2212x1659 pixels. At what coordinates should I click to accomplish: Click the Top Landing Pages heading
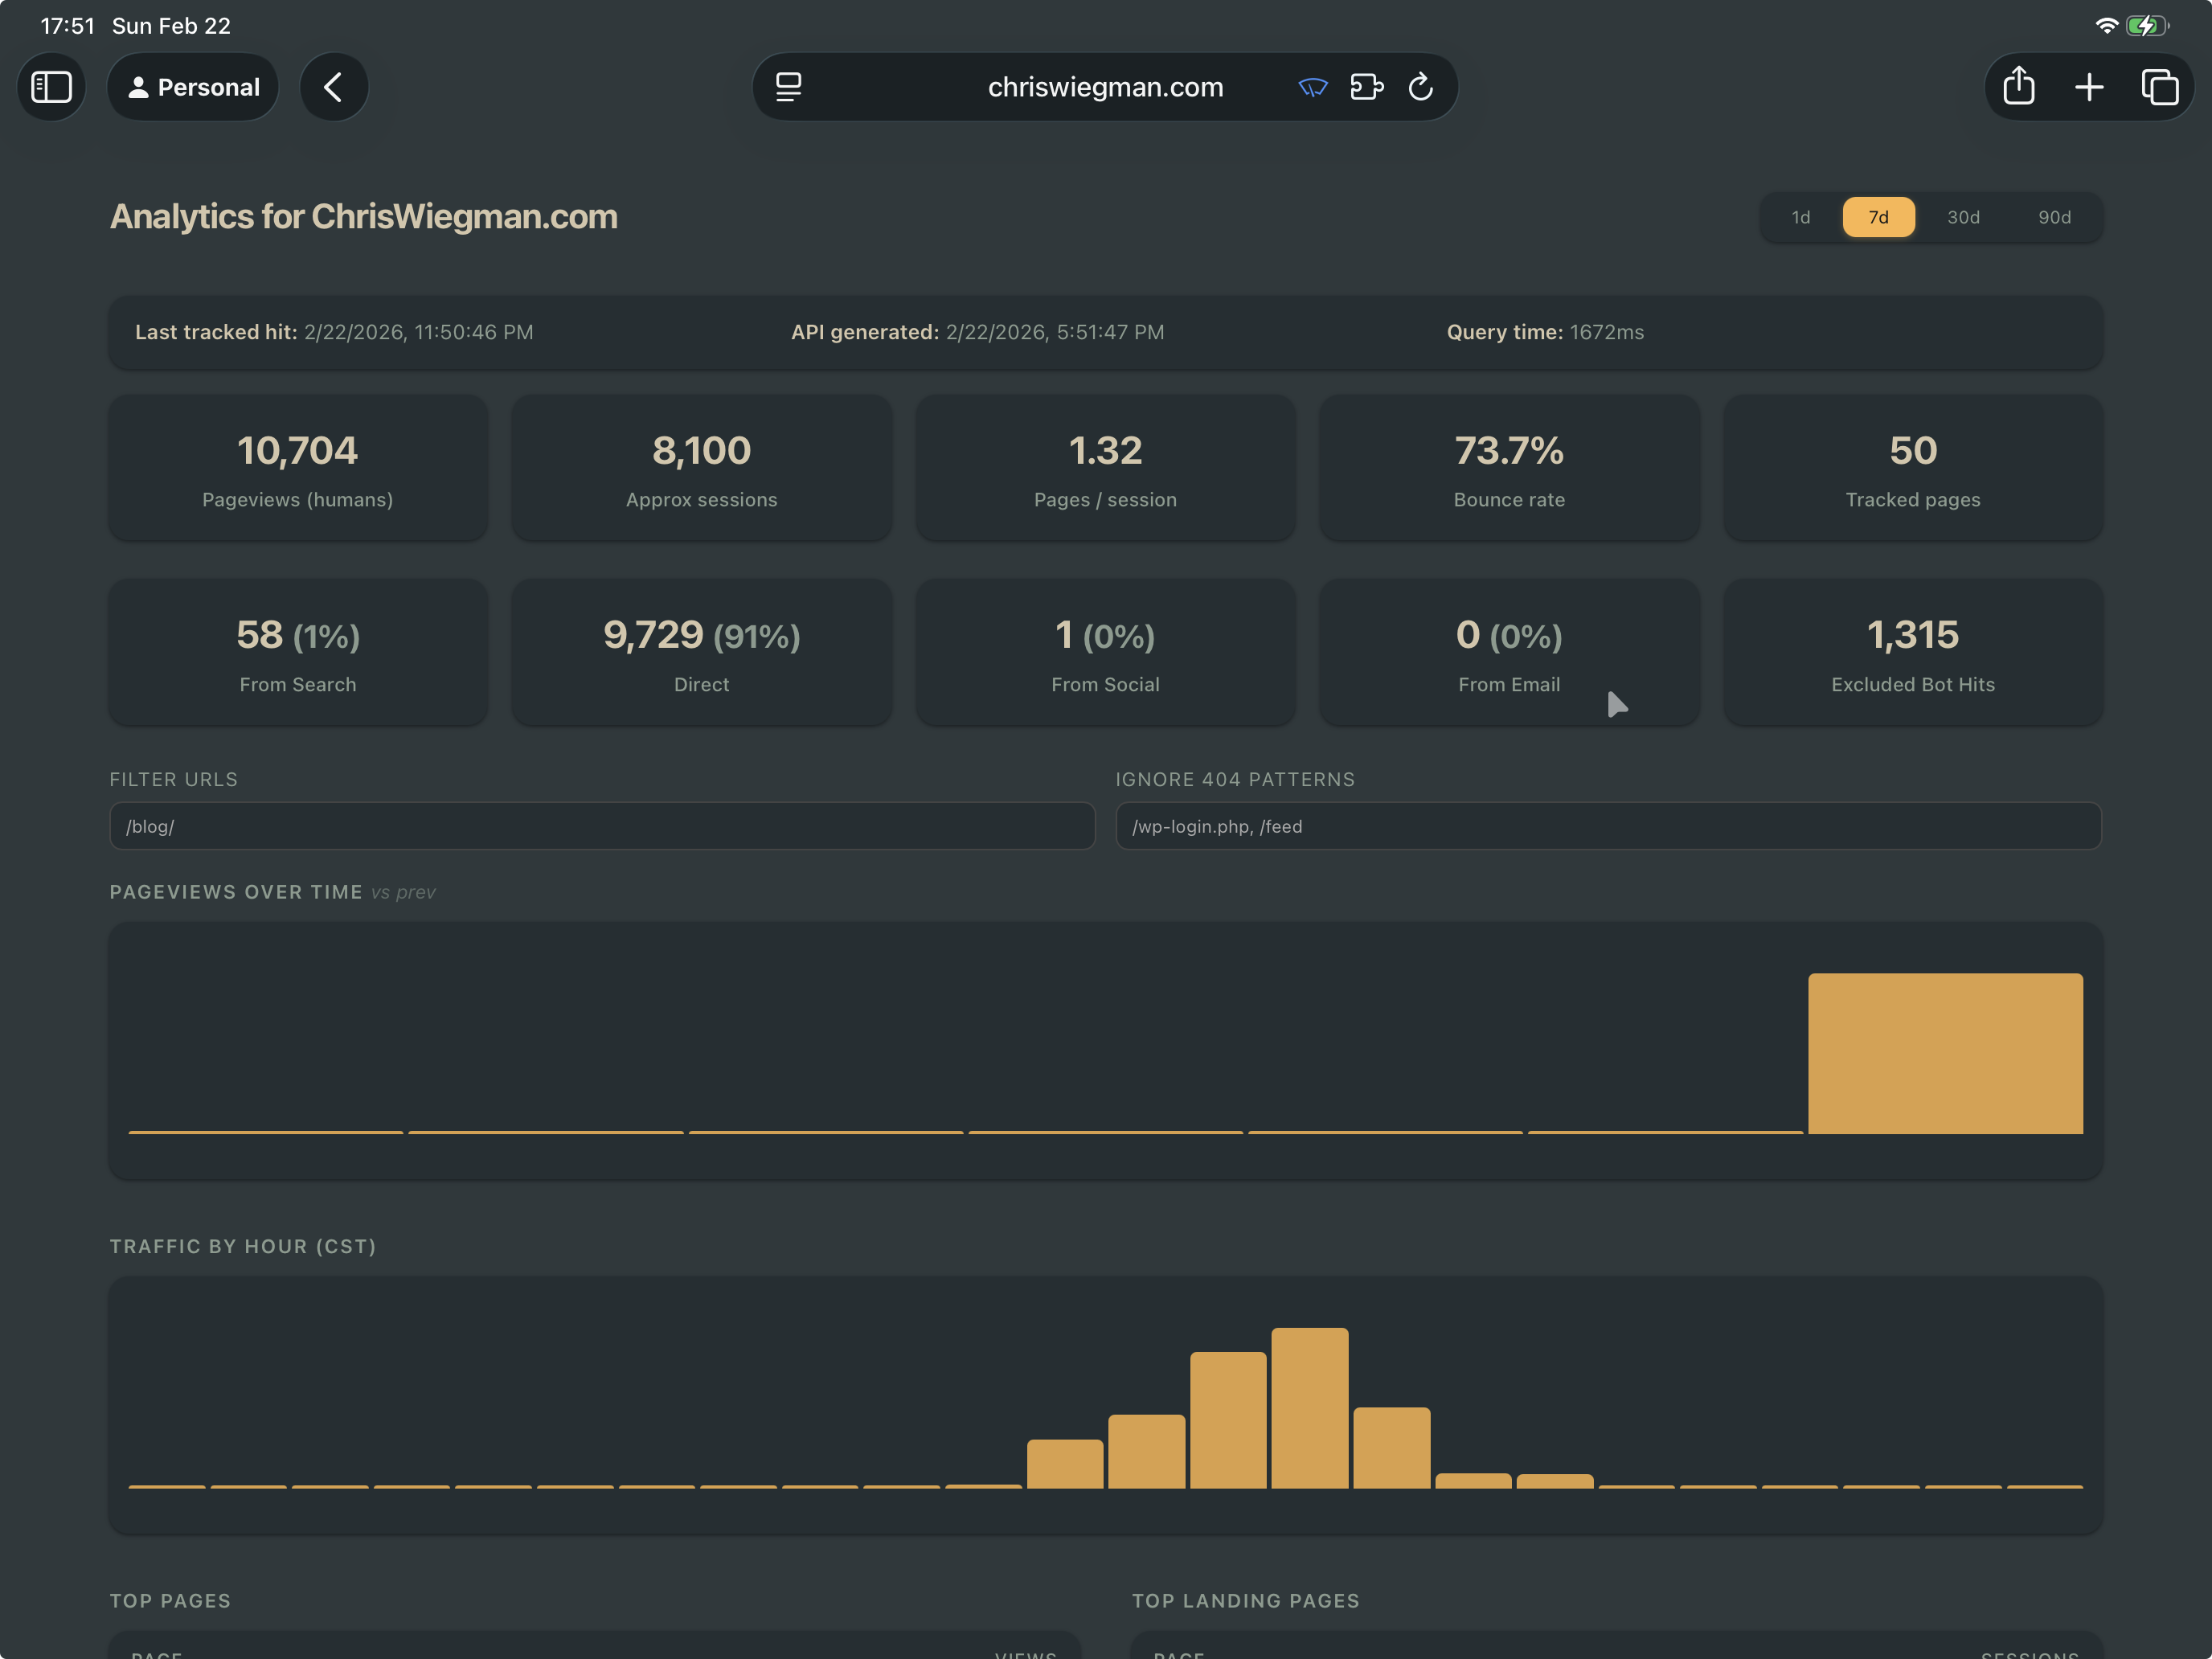click(1245, 1600)
